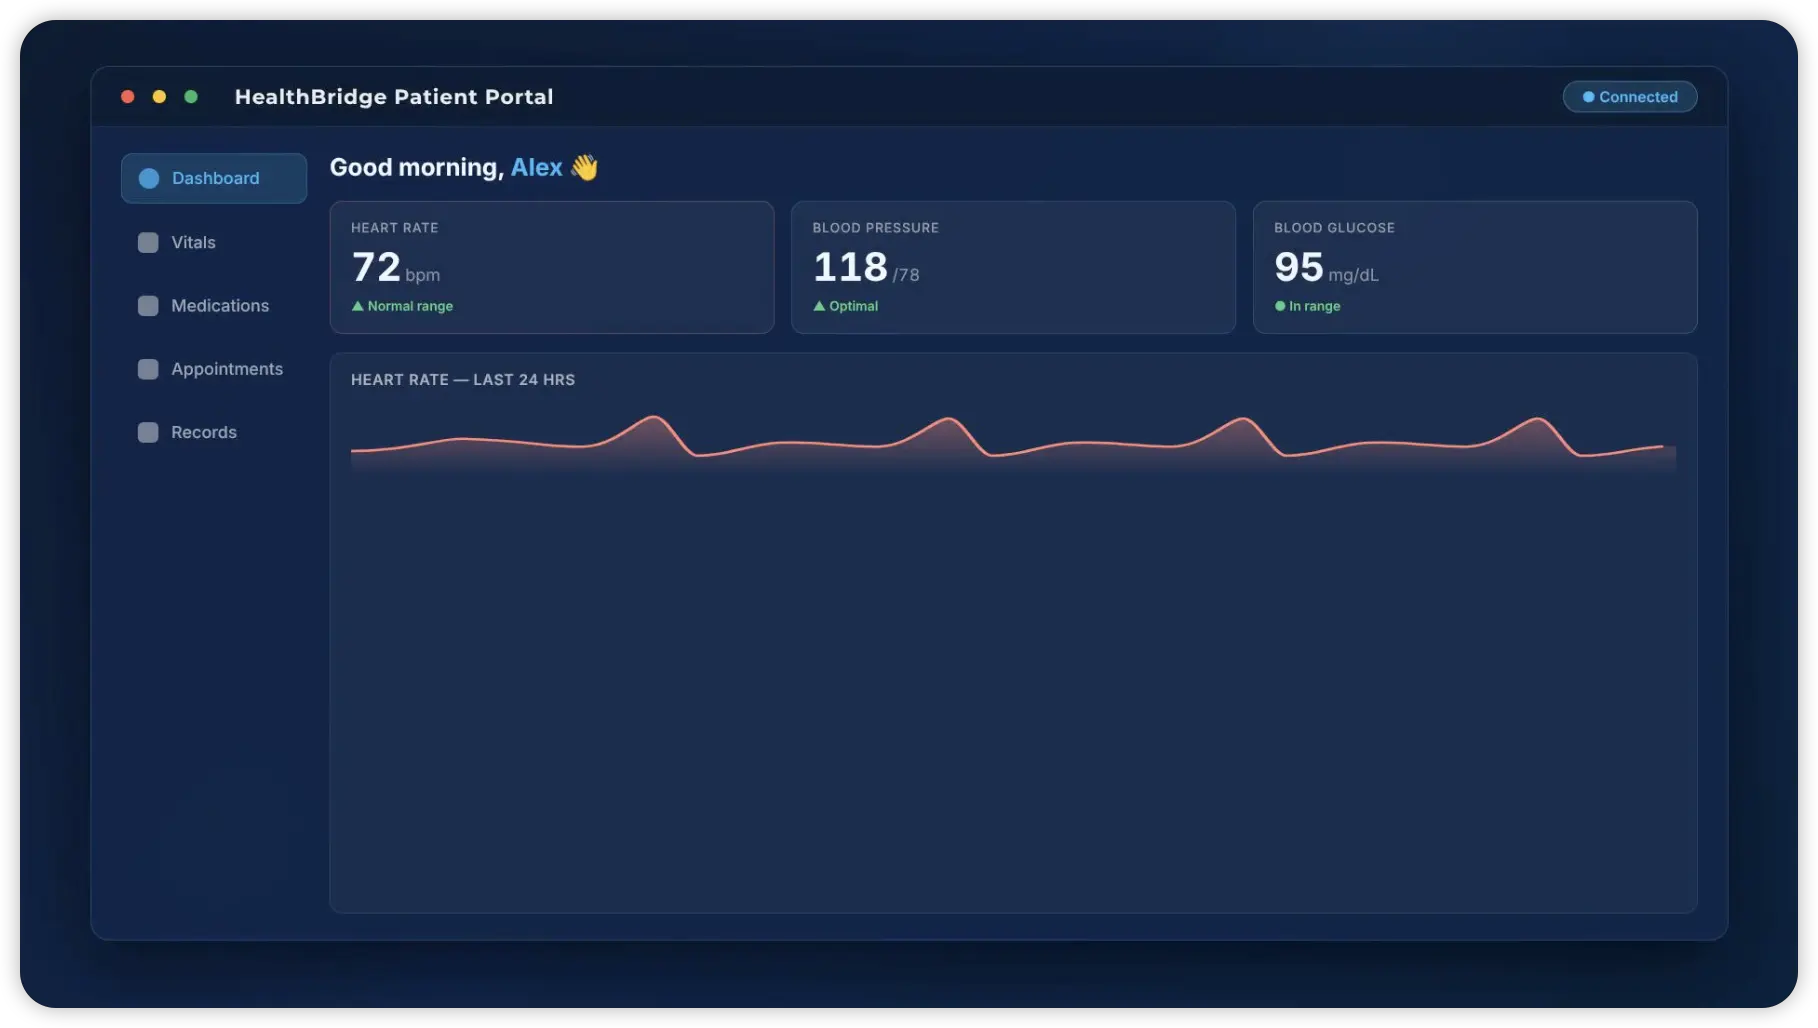Click the Normal range triangle indicator

[x=357, y=306]
